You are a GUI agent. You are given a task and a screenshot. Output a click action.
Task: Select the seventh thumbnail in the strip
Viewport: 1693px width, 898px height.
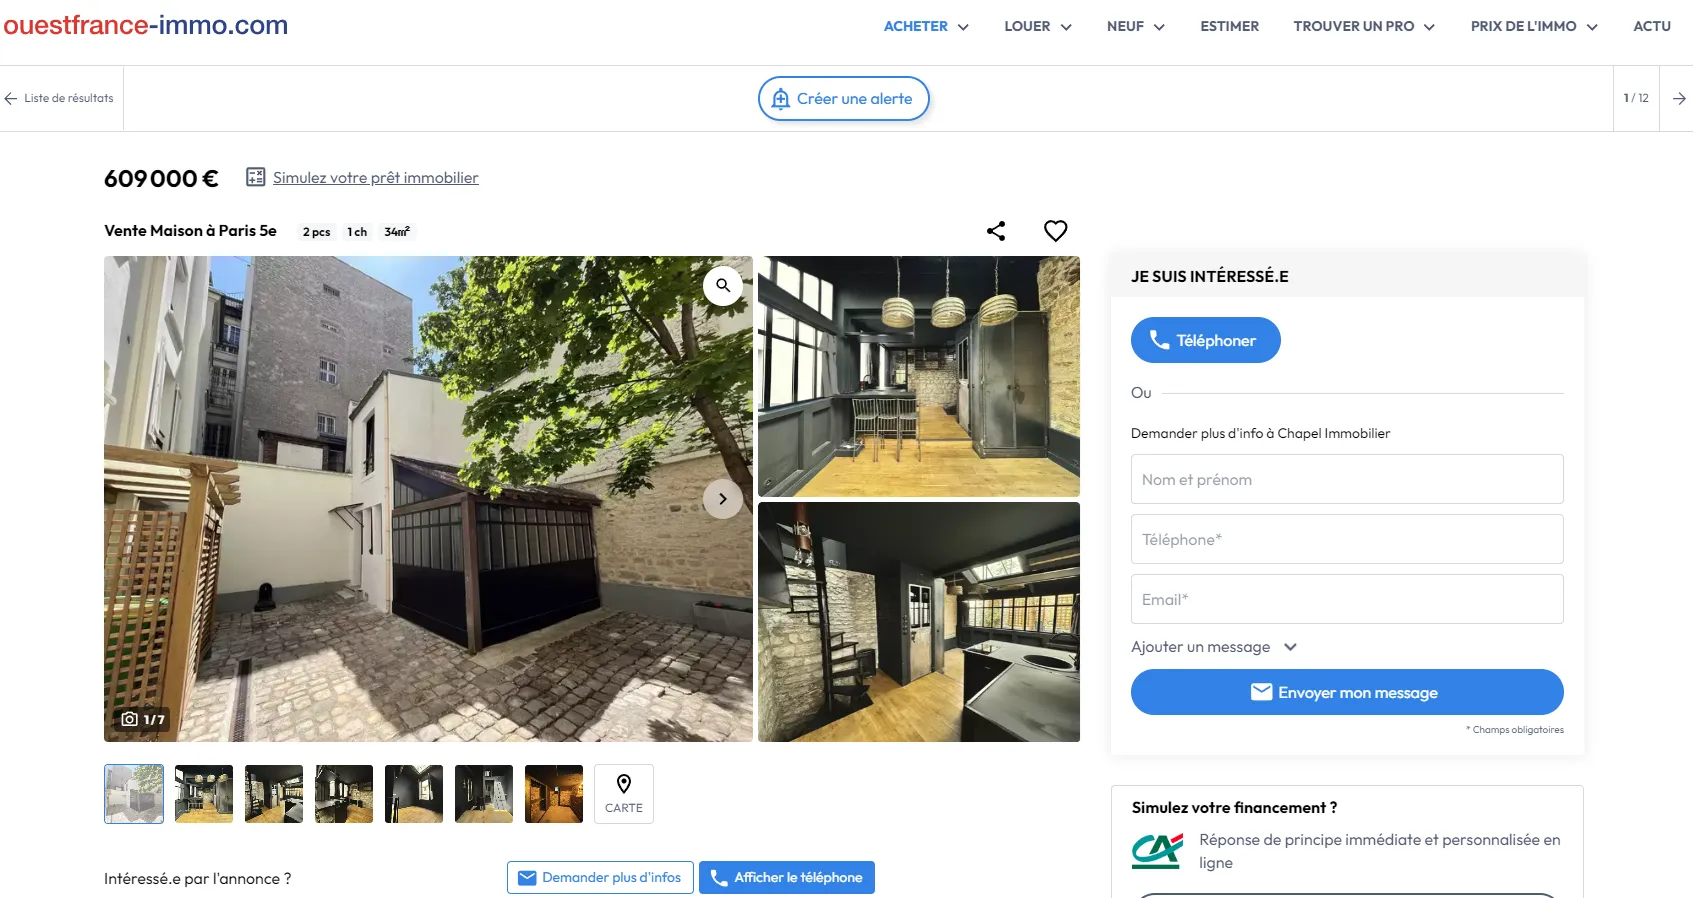pyautogui.click(x=554, y=794)
